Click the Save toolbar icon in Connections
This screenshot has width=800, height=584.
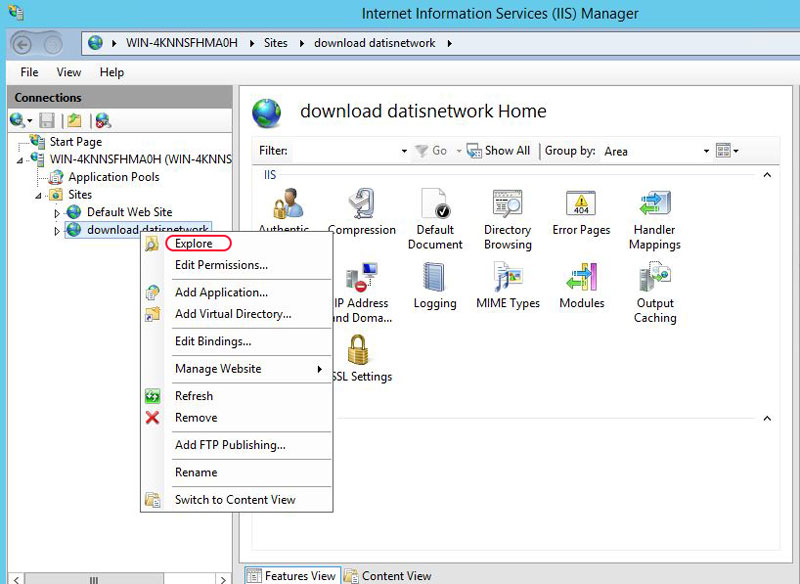(47, 120)
